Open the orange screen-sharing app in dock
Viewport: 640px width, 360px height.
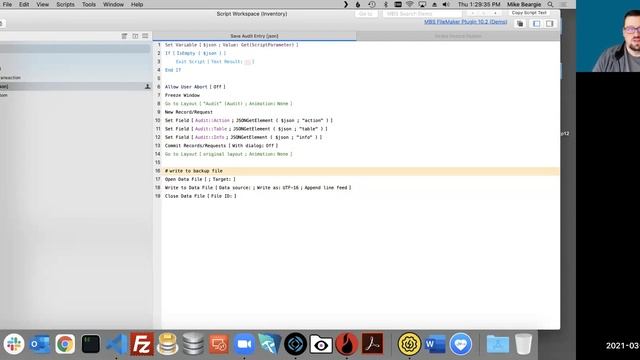click(x=219, y=344)
